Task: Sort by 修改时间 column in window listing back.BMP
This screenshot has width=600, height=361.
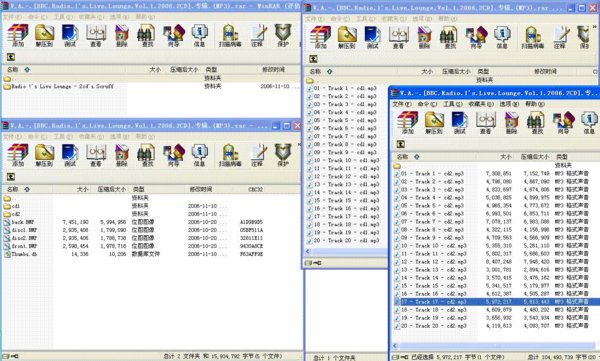Action: click(x=201, y=189)
